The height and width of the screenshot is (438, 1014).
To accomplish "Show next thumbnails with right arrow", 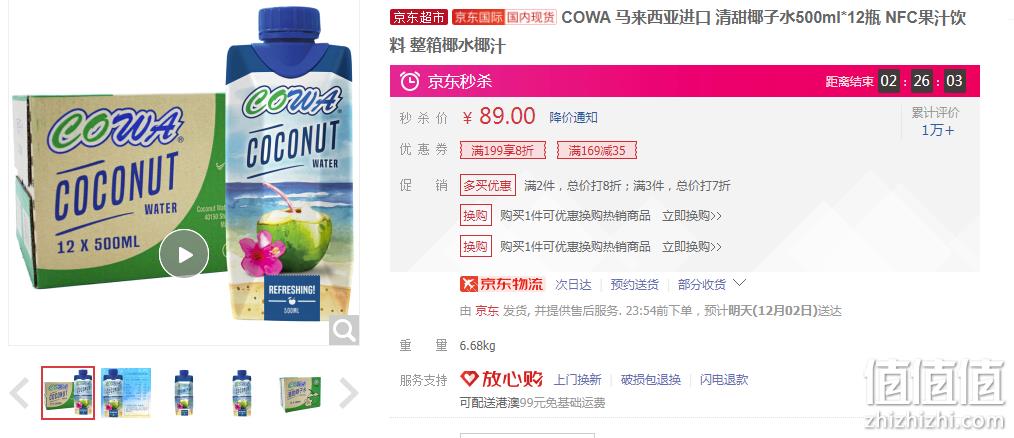I will coord(349,393).
